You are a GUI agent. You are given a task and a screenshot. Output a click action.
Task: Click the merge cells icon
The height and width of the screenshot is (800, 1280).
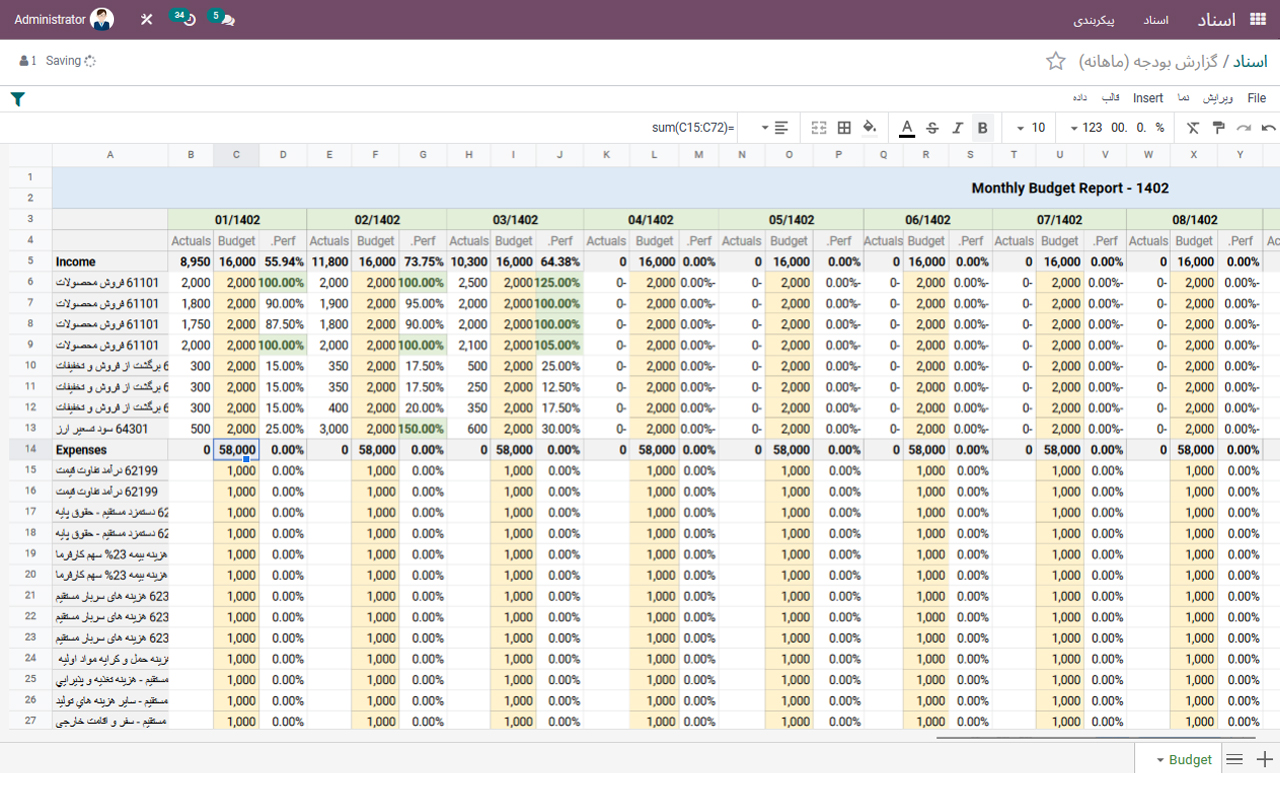819,128
